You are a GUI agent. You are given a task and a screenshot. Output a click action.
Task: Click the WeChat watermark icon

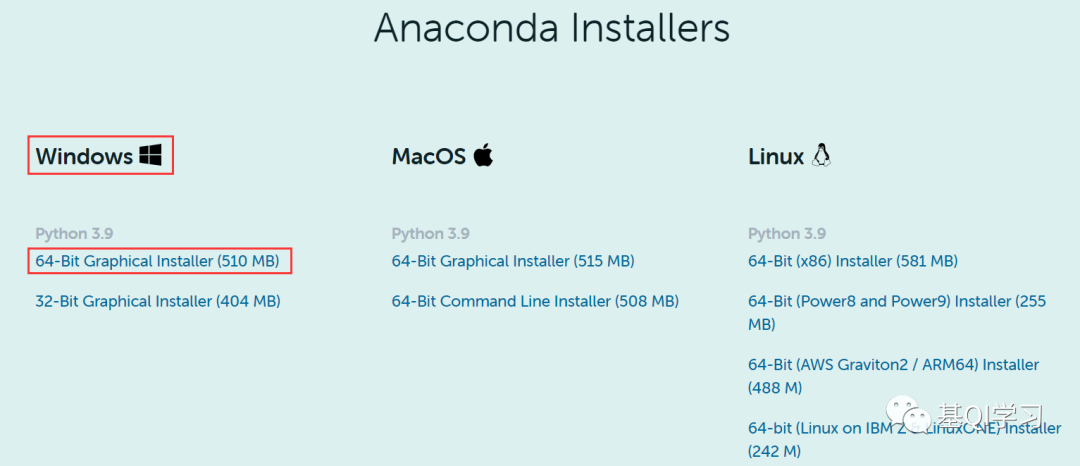click(908, 413)
